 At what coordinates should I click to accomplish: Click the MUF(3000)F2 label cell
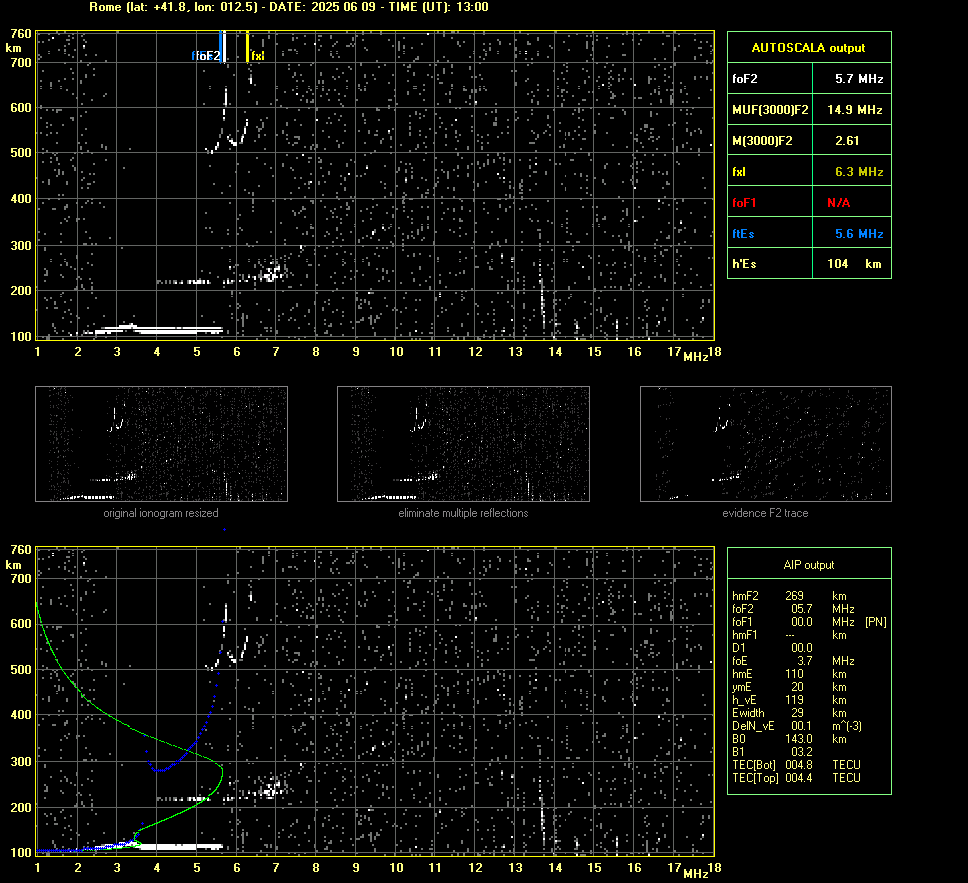tap(770, 110)
